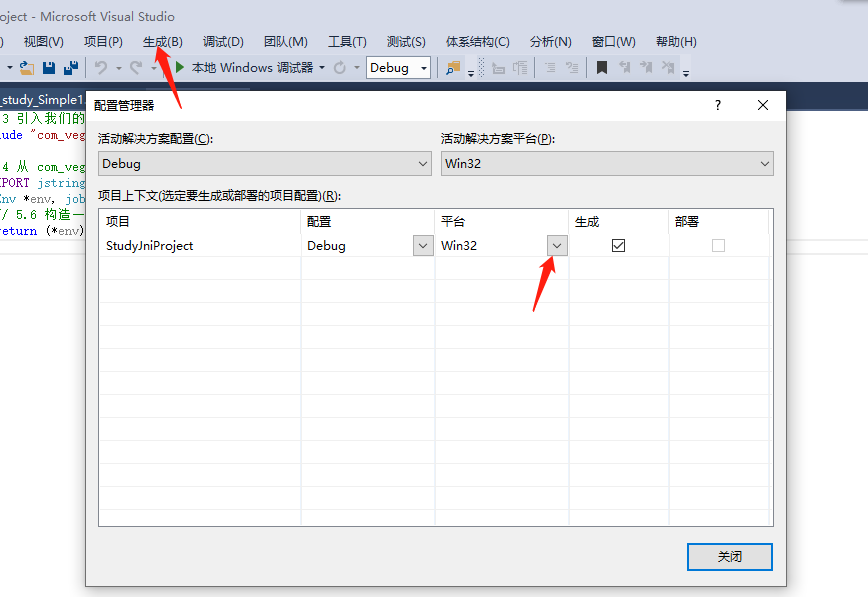The width and height of the screenshot is (868, 597).
Task: Open the 体系结构(C) menu
Action: [478, 42]
